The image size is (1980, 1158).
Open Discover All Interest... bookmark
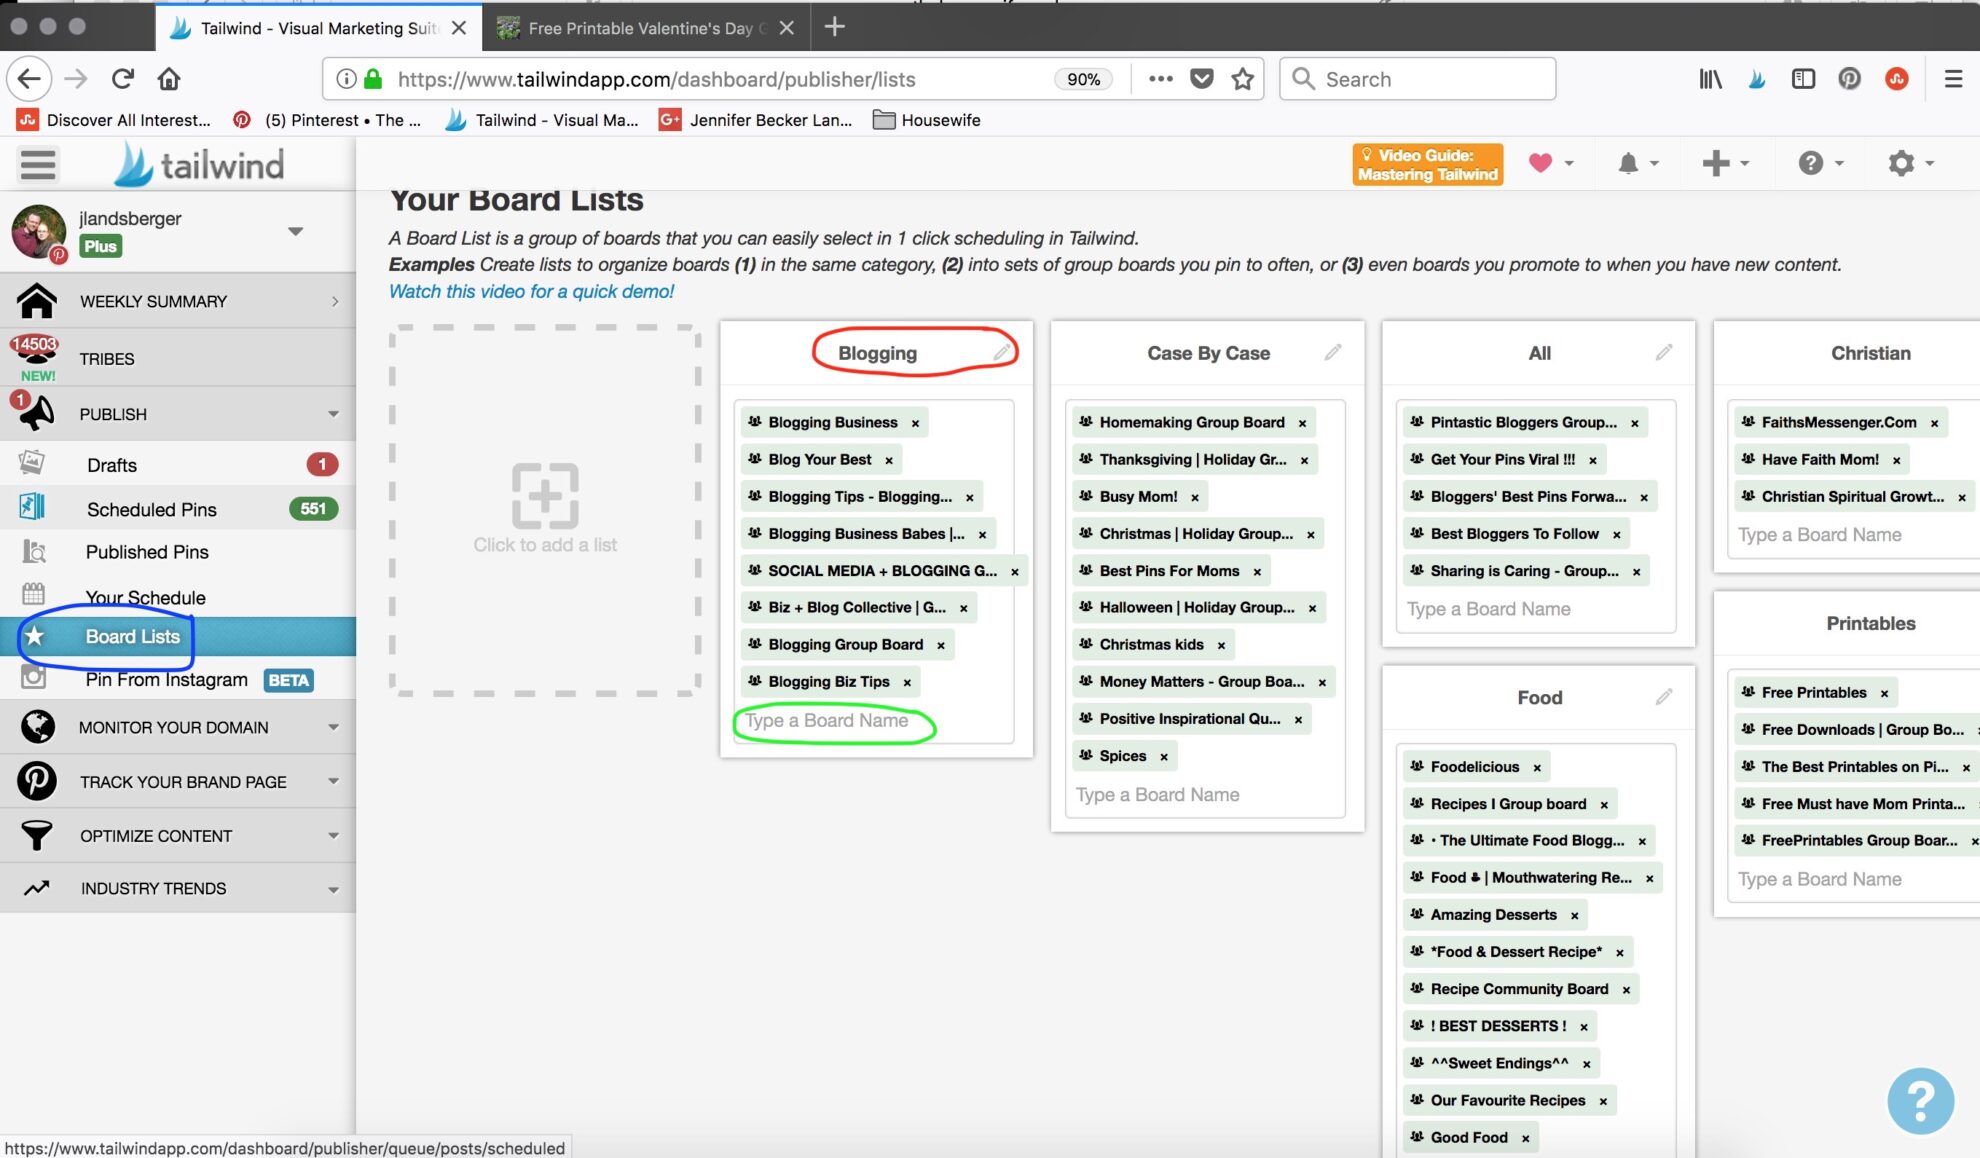tap(114, 120)
